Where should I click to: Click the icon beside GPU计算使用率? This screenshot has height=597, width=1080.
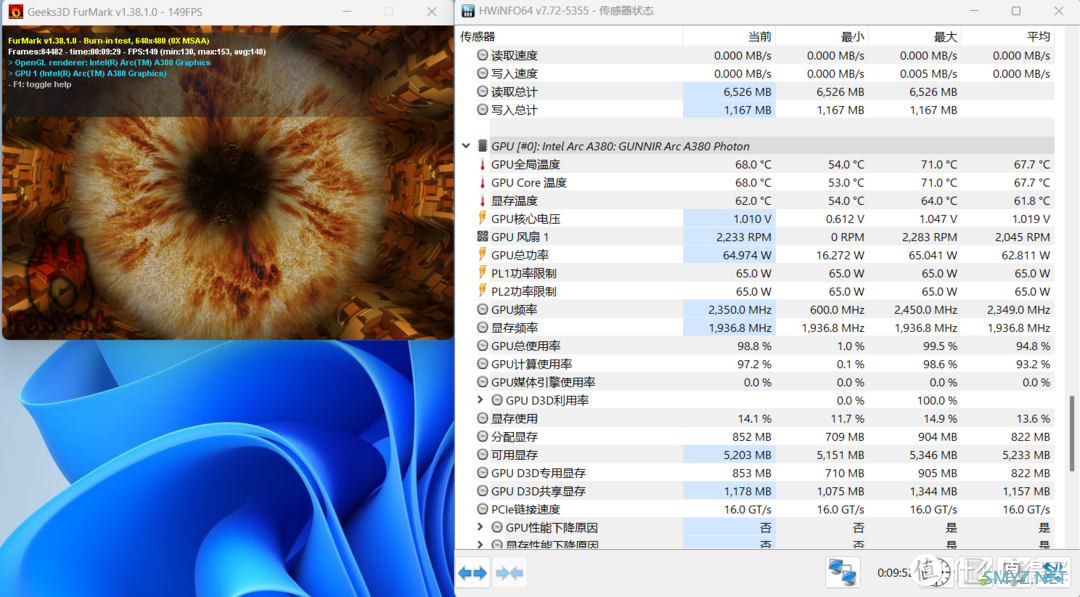click(482, 364)
